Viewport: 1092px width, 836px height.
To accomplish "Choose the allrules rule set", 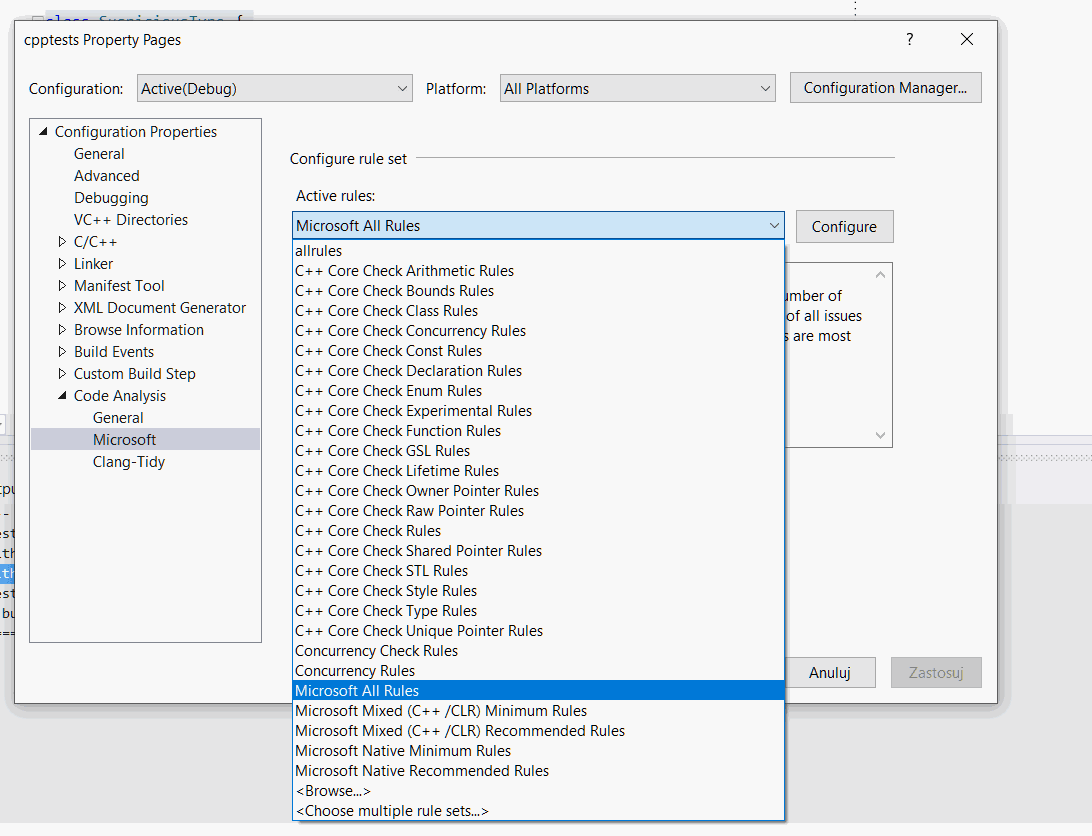I will pos(538,251).
